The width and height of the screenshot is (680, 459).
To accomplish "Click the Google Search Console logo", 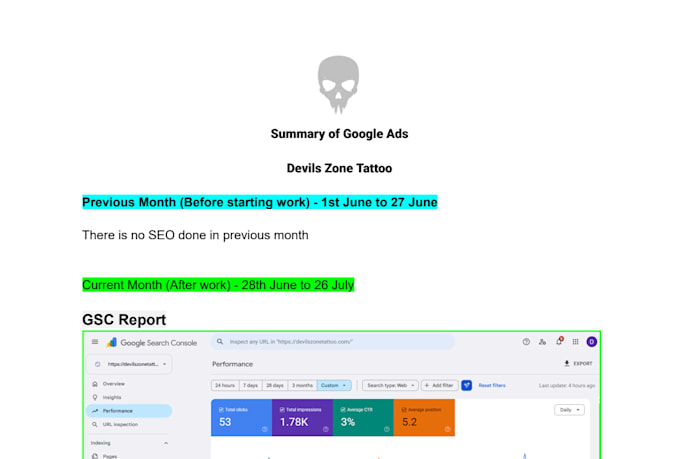I will [152, 342].
